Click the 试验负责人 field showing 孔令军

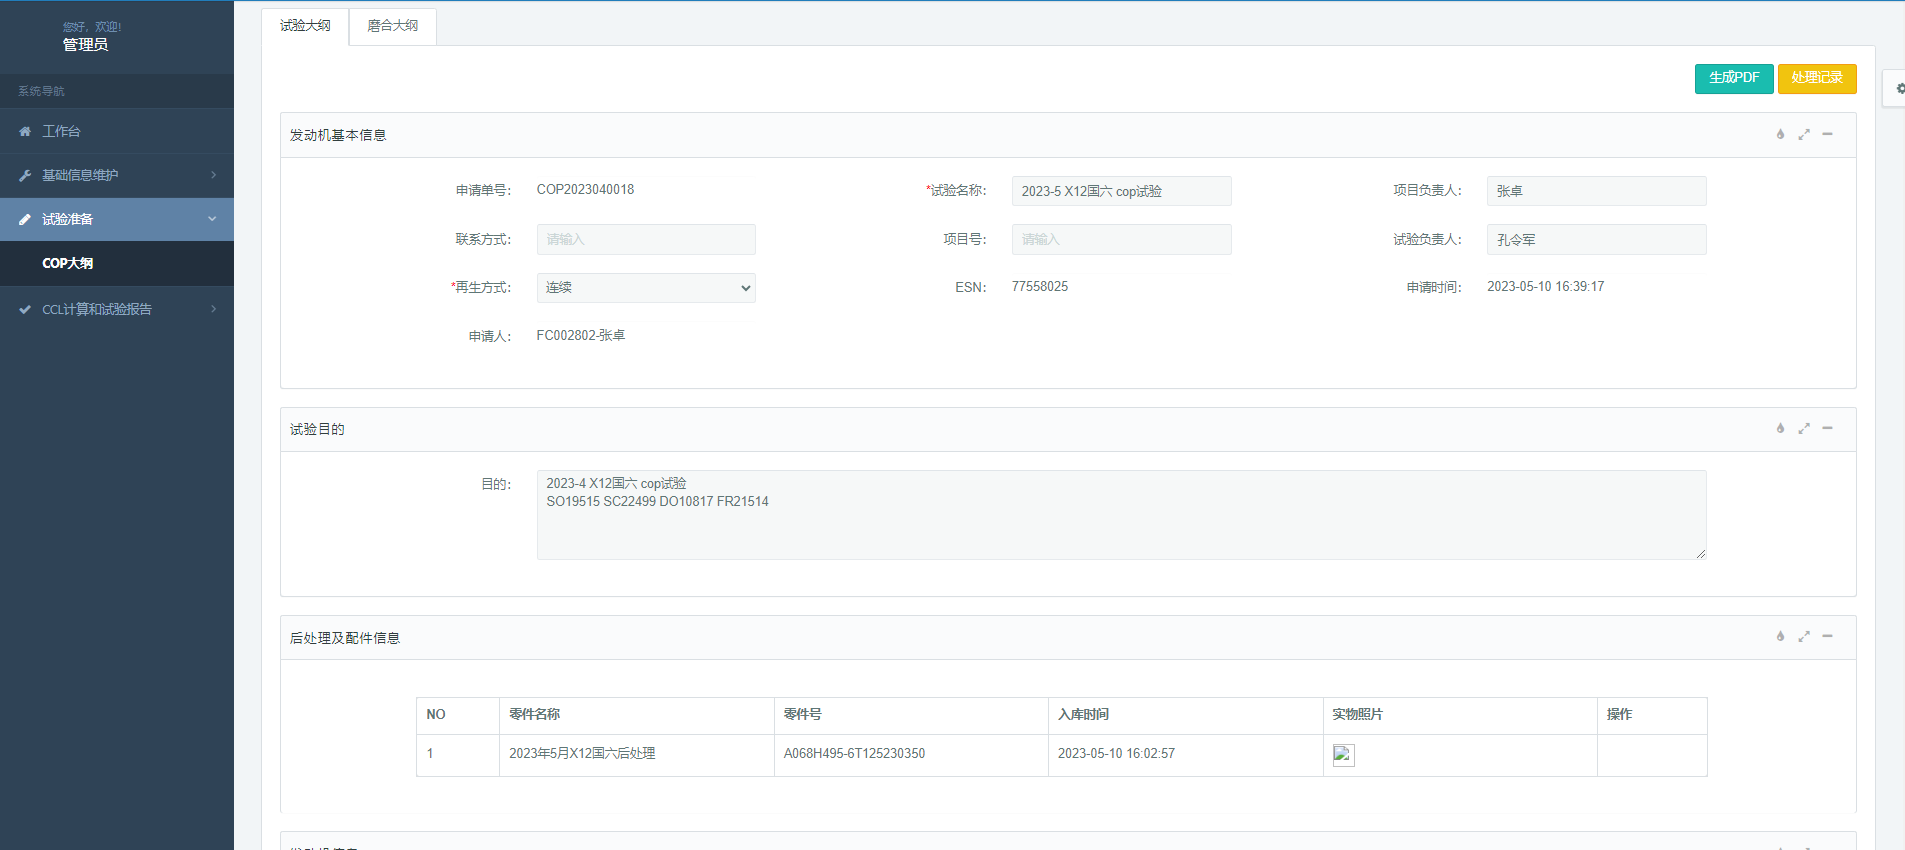click(x=1596, y=239)
